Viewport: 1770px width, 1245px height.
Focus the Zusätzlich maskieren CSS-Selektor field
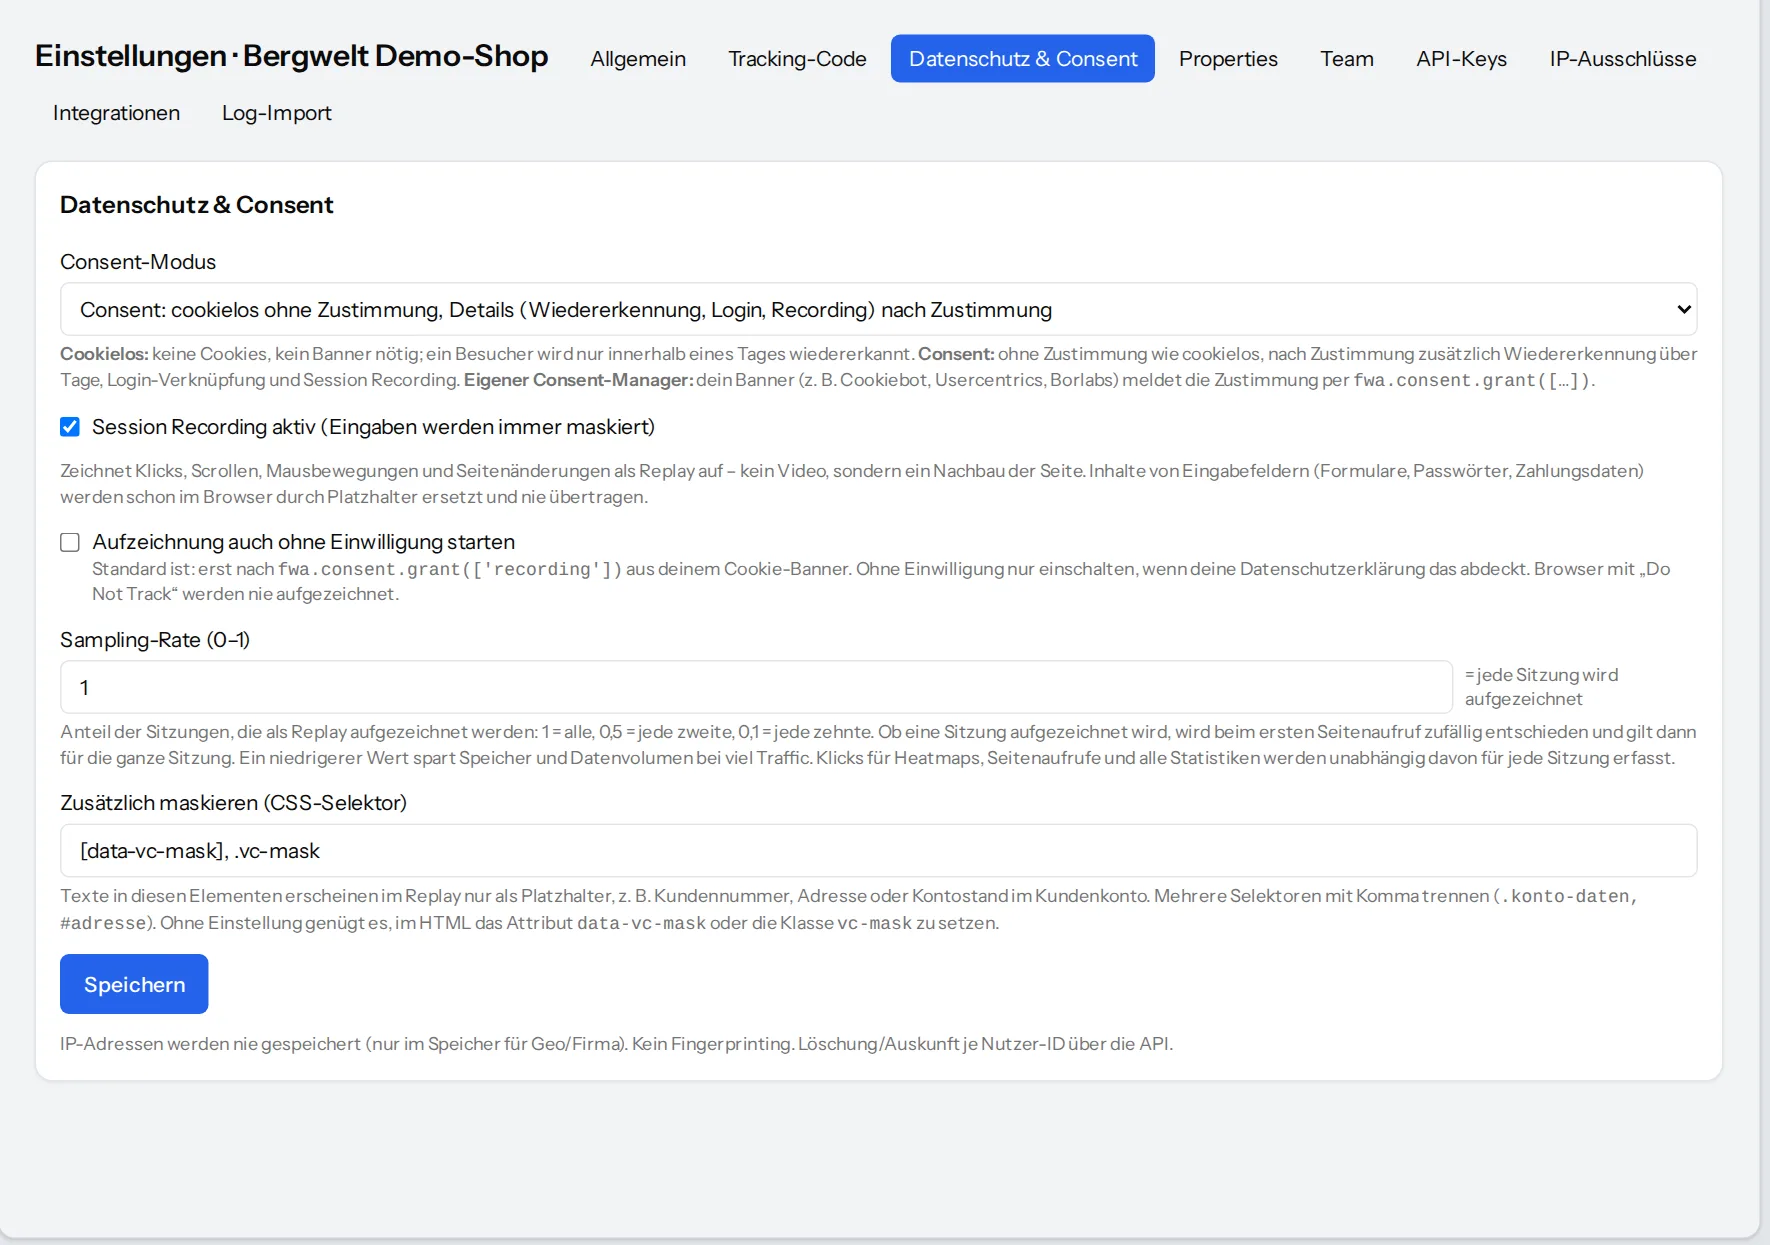[879, 851]
